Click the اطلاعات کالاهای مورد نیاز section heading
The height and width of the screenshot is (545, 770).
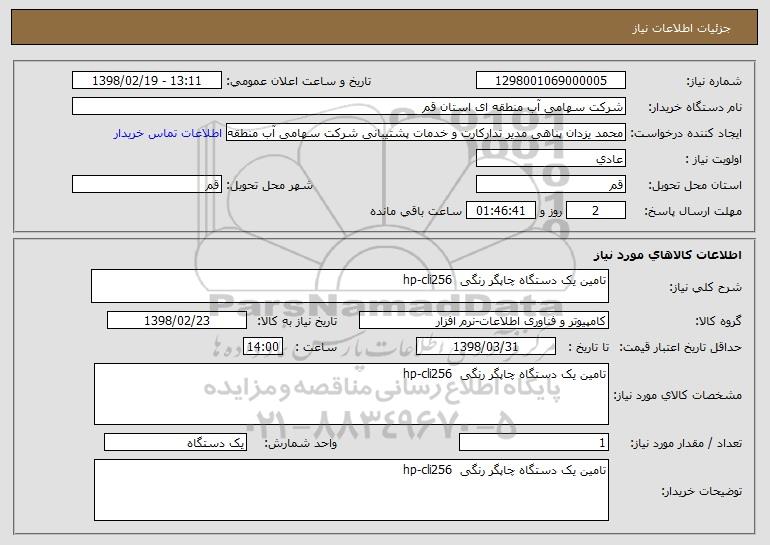point(667,255)
